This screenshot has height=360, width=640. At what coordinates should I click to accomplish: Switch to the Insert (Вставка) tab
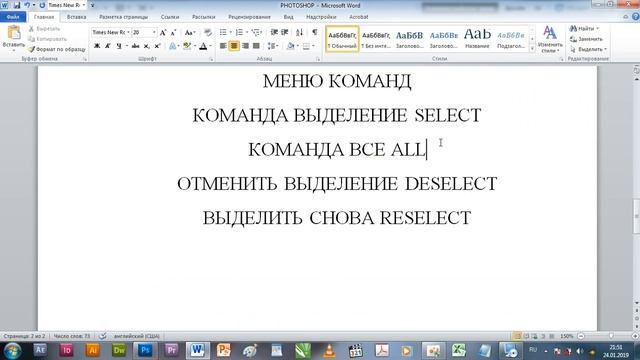tap(76, 17)
